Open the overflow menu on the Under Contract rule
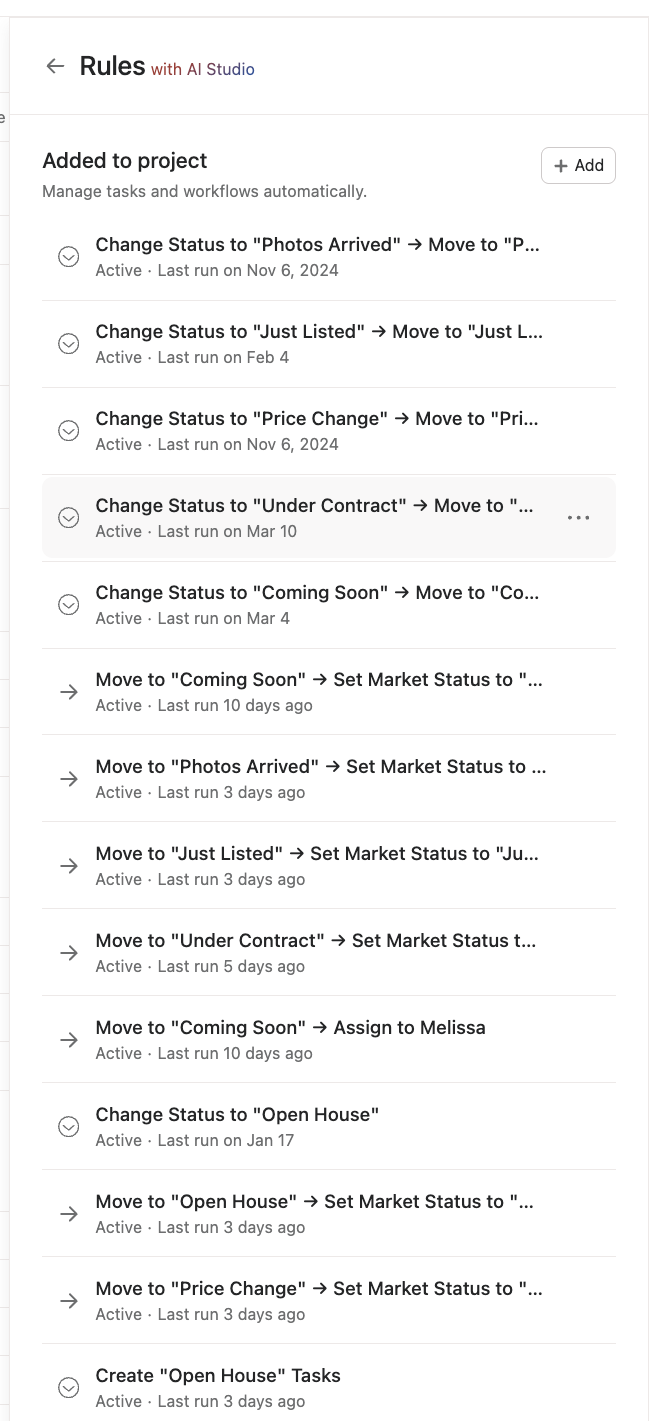Image resolution: width=649 pixels, height=1421 pixels. point(578,518)
